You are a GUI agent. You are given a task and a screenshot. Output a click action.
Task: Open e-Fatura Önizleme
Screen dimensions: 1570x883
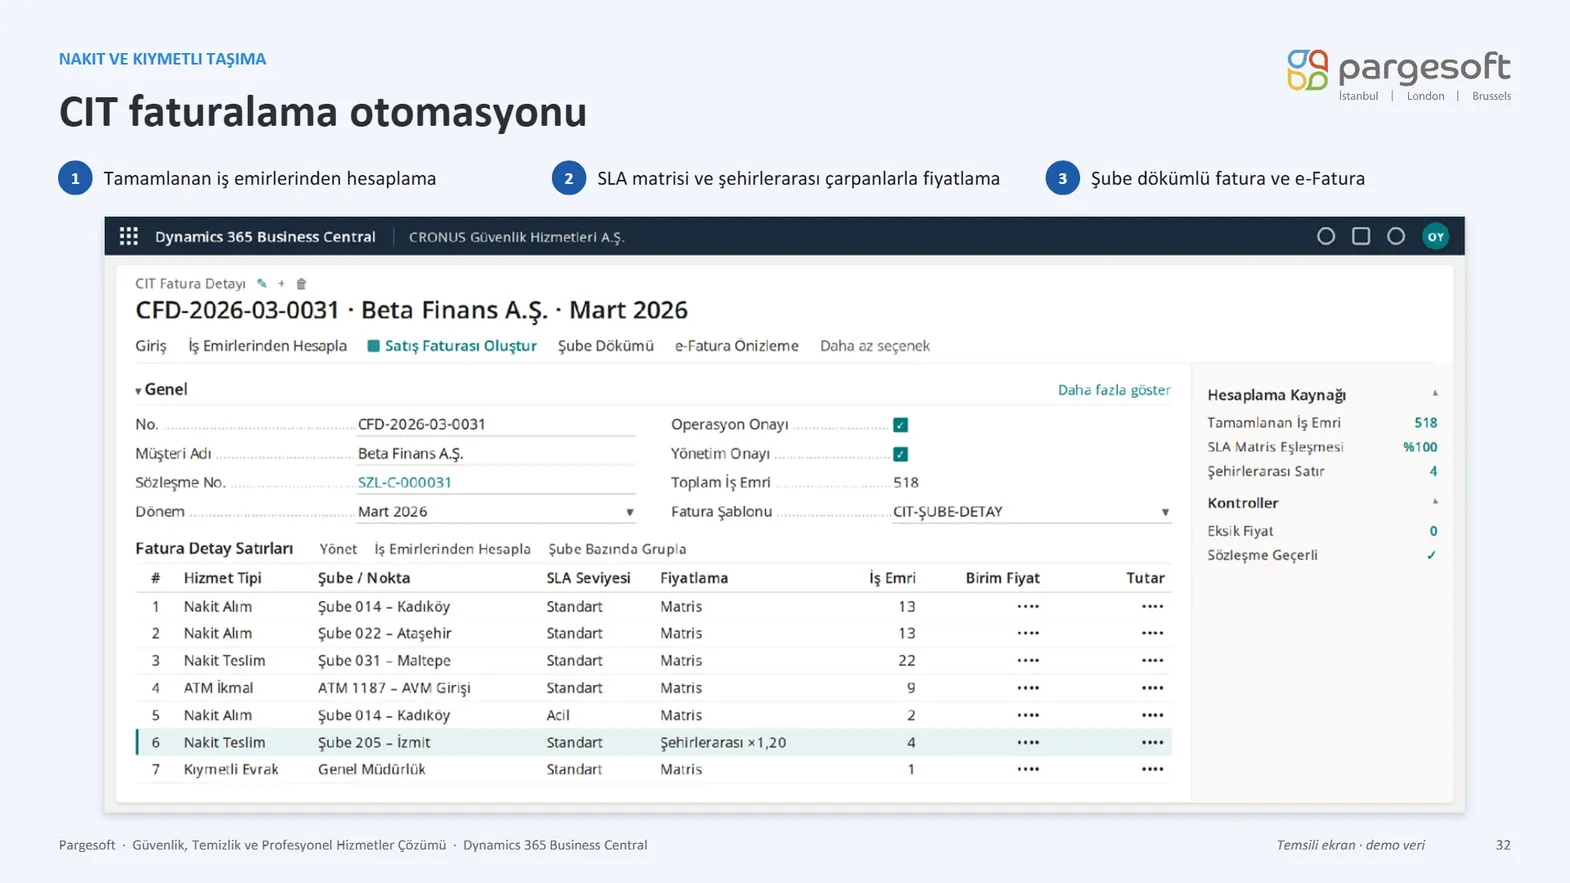tap(737, 346)
